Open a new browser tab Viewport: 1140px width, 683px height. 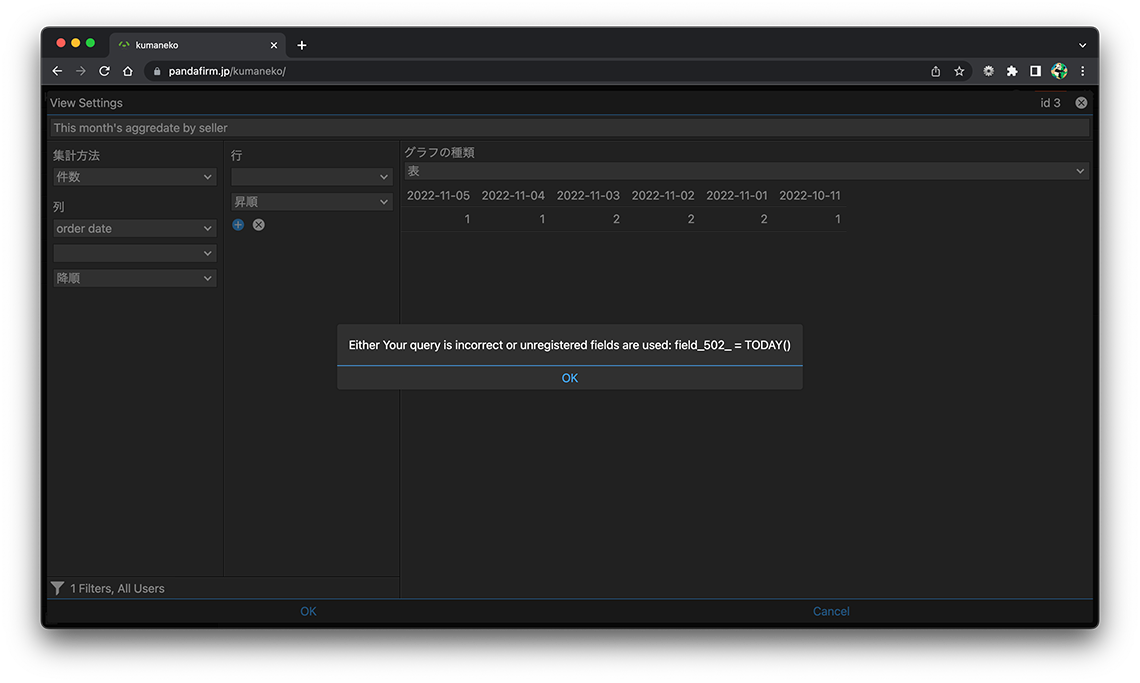[302, 45]
